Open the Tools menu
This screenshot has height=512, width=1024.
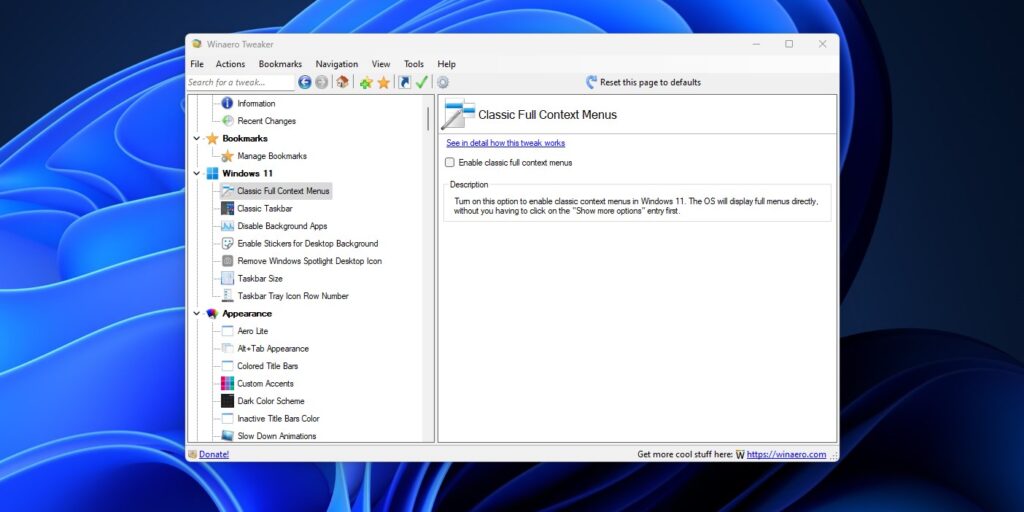(414, 64)
